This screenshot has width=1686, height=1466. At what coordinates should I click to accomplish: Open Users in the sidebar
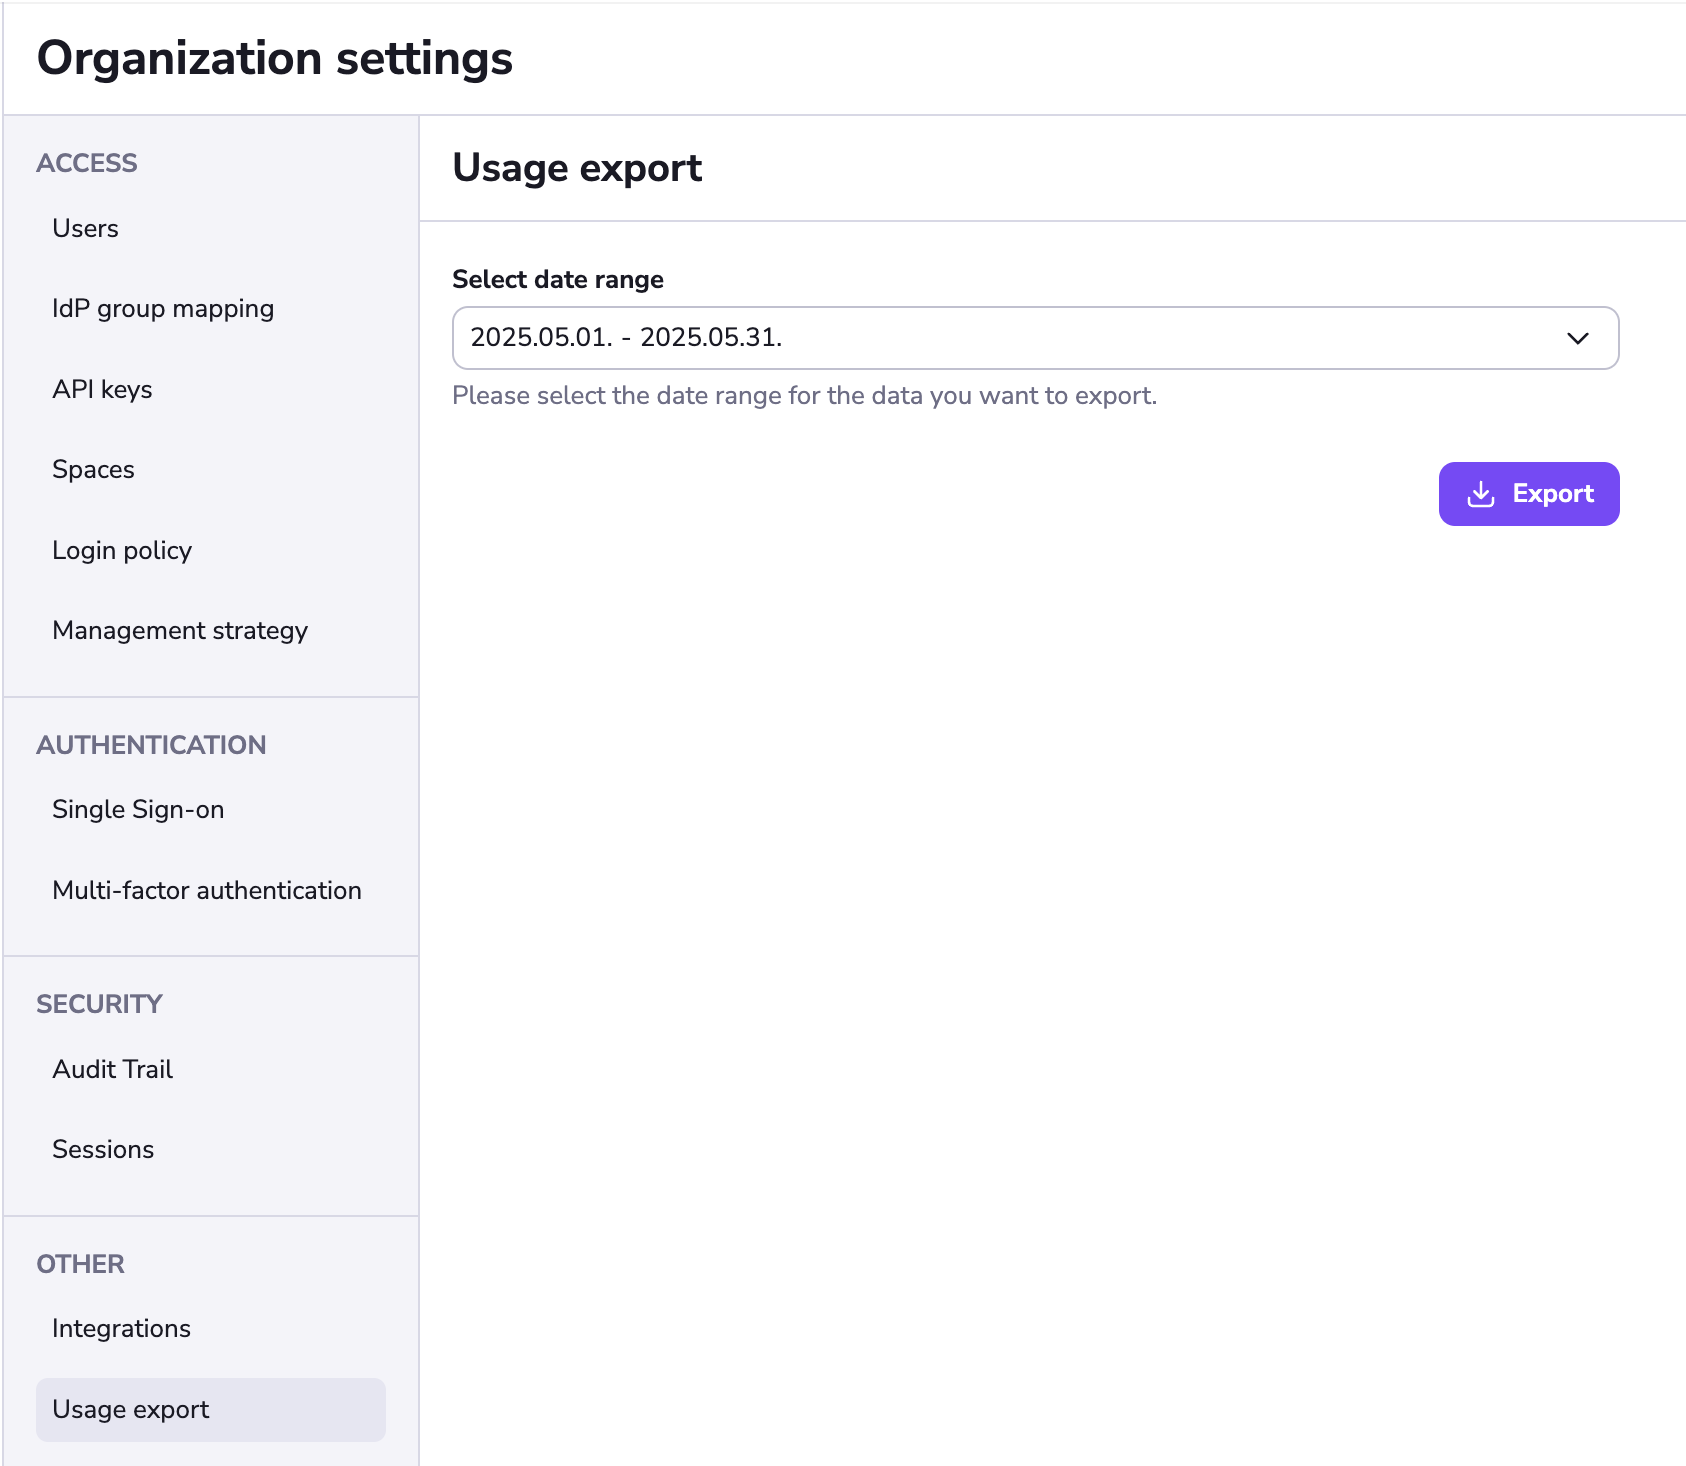click(85, 229)
